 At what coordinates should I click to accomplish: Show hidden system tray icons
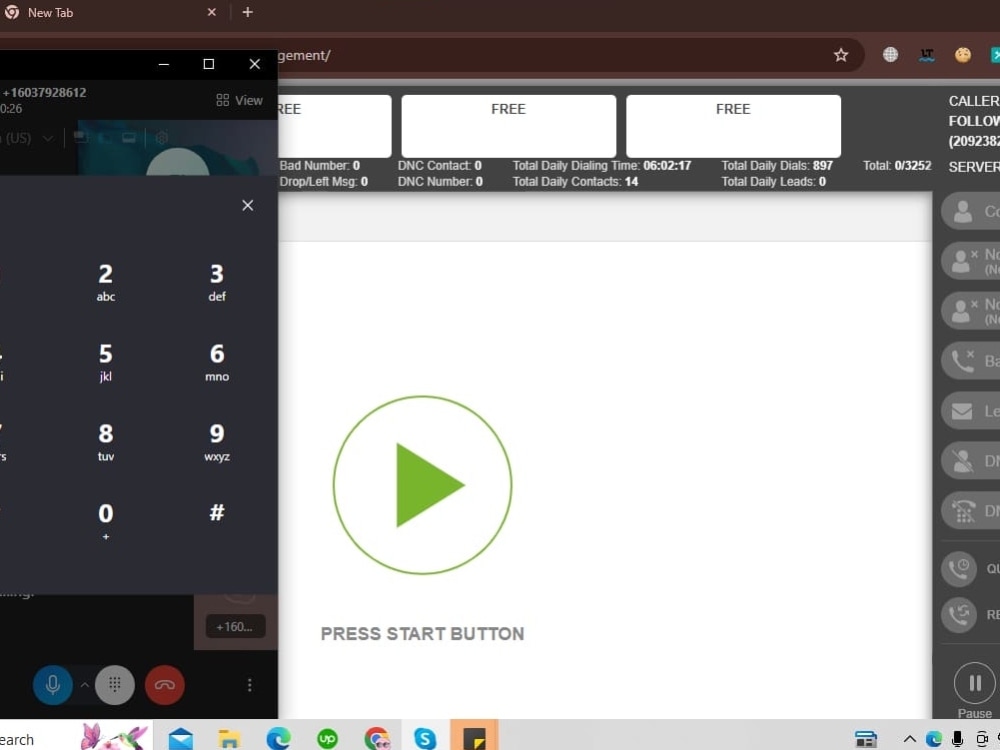tap(909, 740)
